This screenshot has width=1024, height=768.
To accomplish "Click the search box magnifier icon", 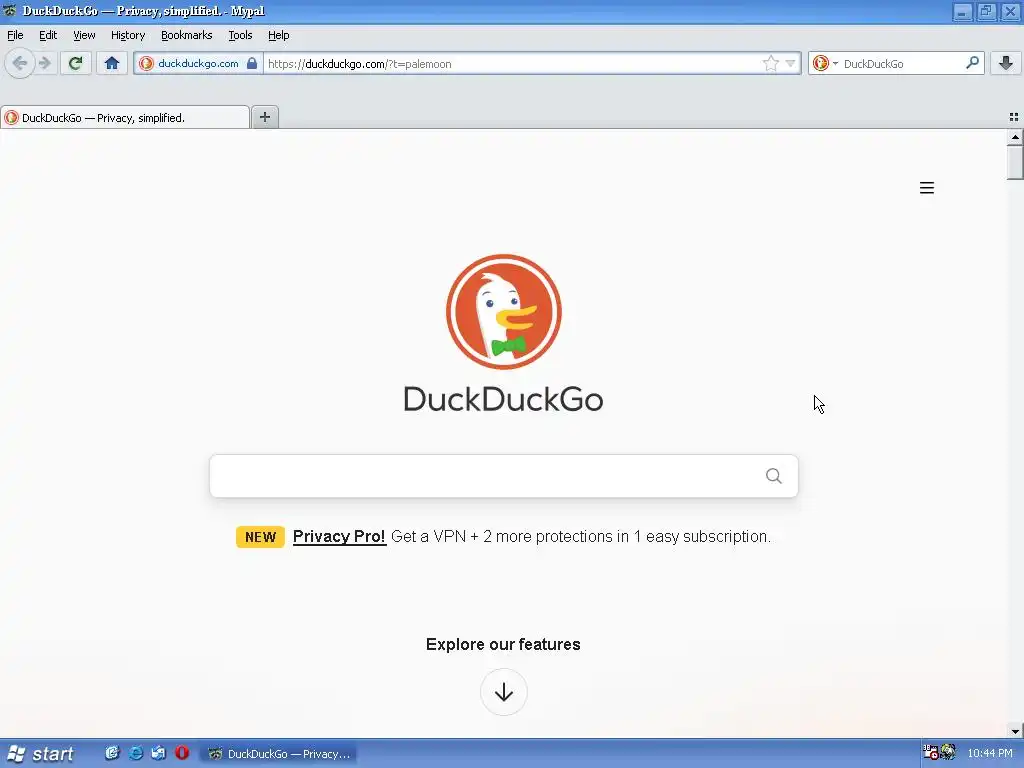I will (x=972, y=63).
